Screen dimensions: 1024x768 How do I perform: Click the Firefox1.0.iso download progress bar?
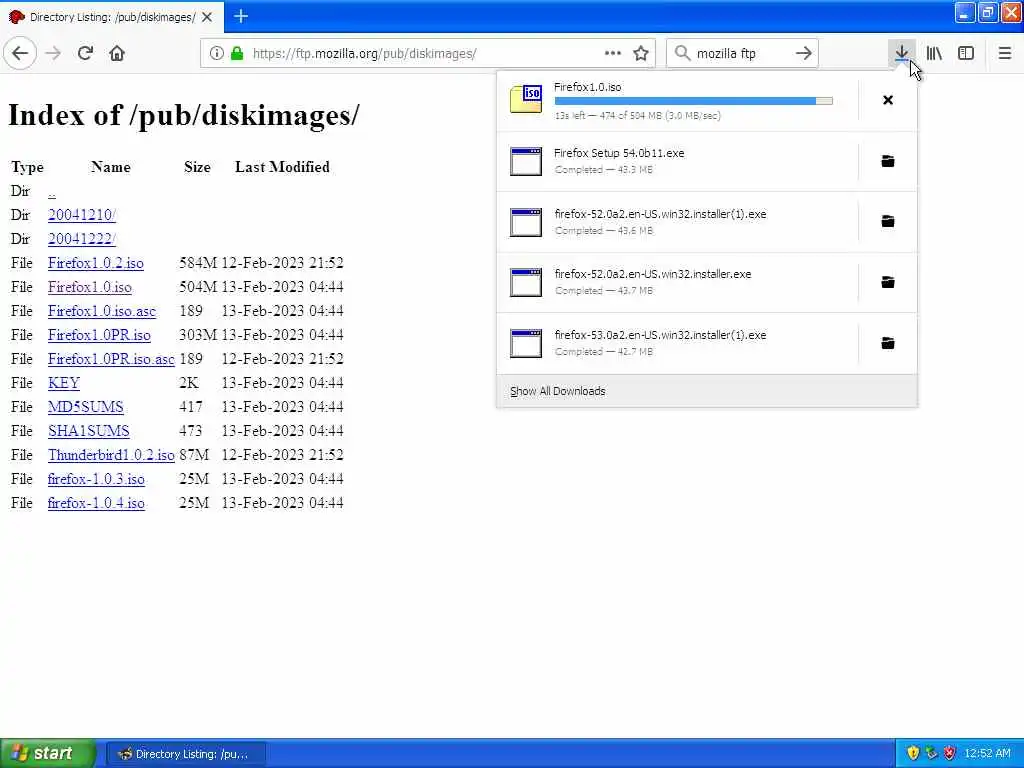click(694, 101)
